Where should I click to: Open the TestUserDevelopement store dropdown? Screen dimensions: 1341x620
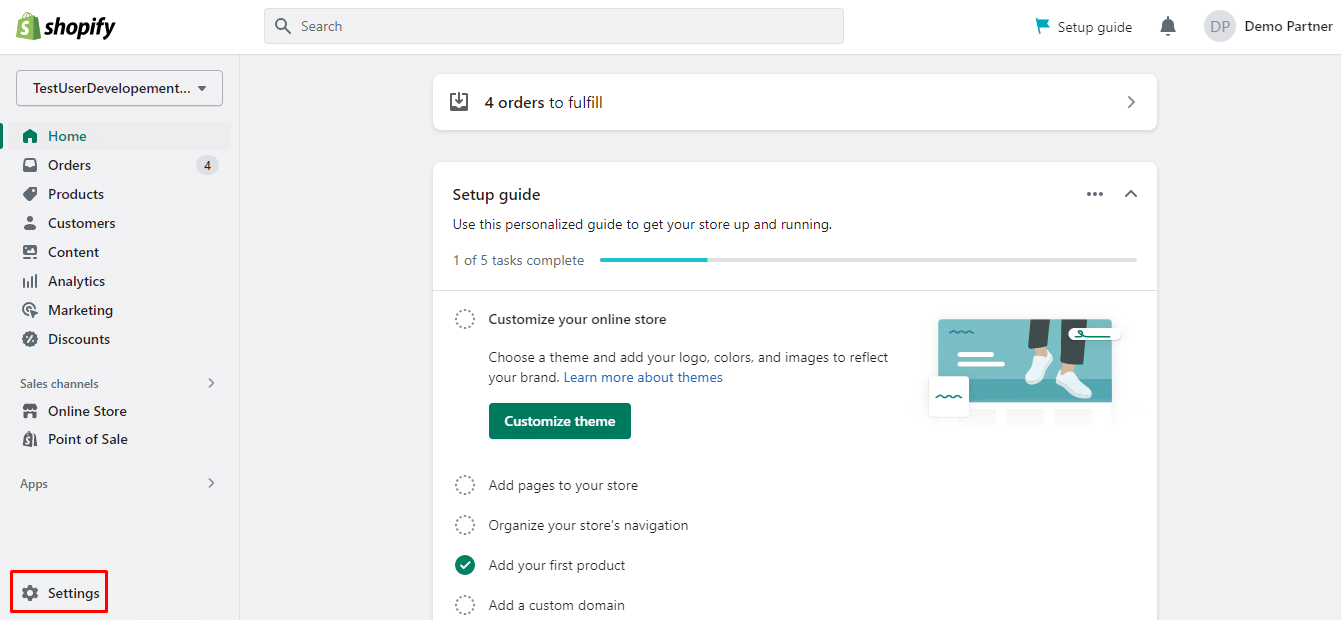pyautogui.click(x=119, y=88)
